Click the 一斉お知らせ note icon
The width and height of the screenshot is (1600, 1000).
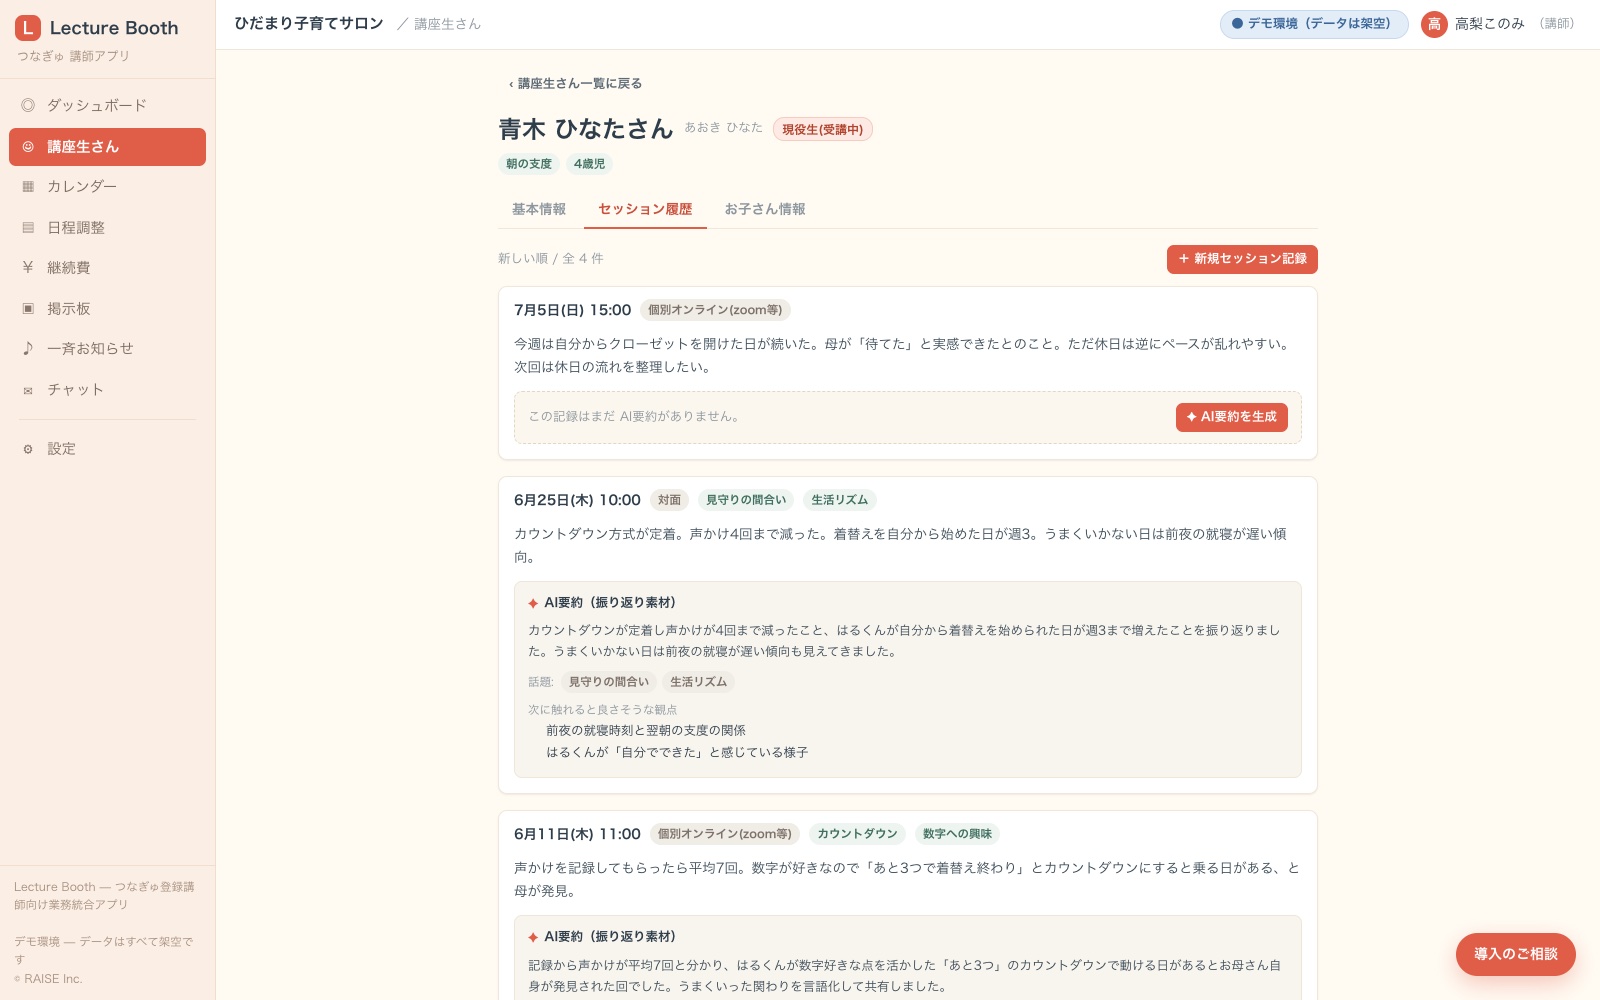pos(28,348)
